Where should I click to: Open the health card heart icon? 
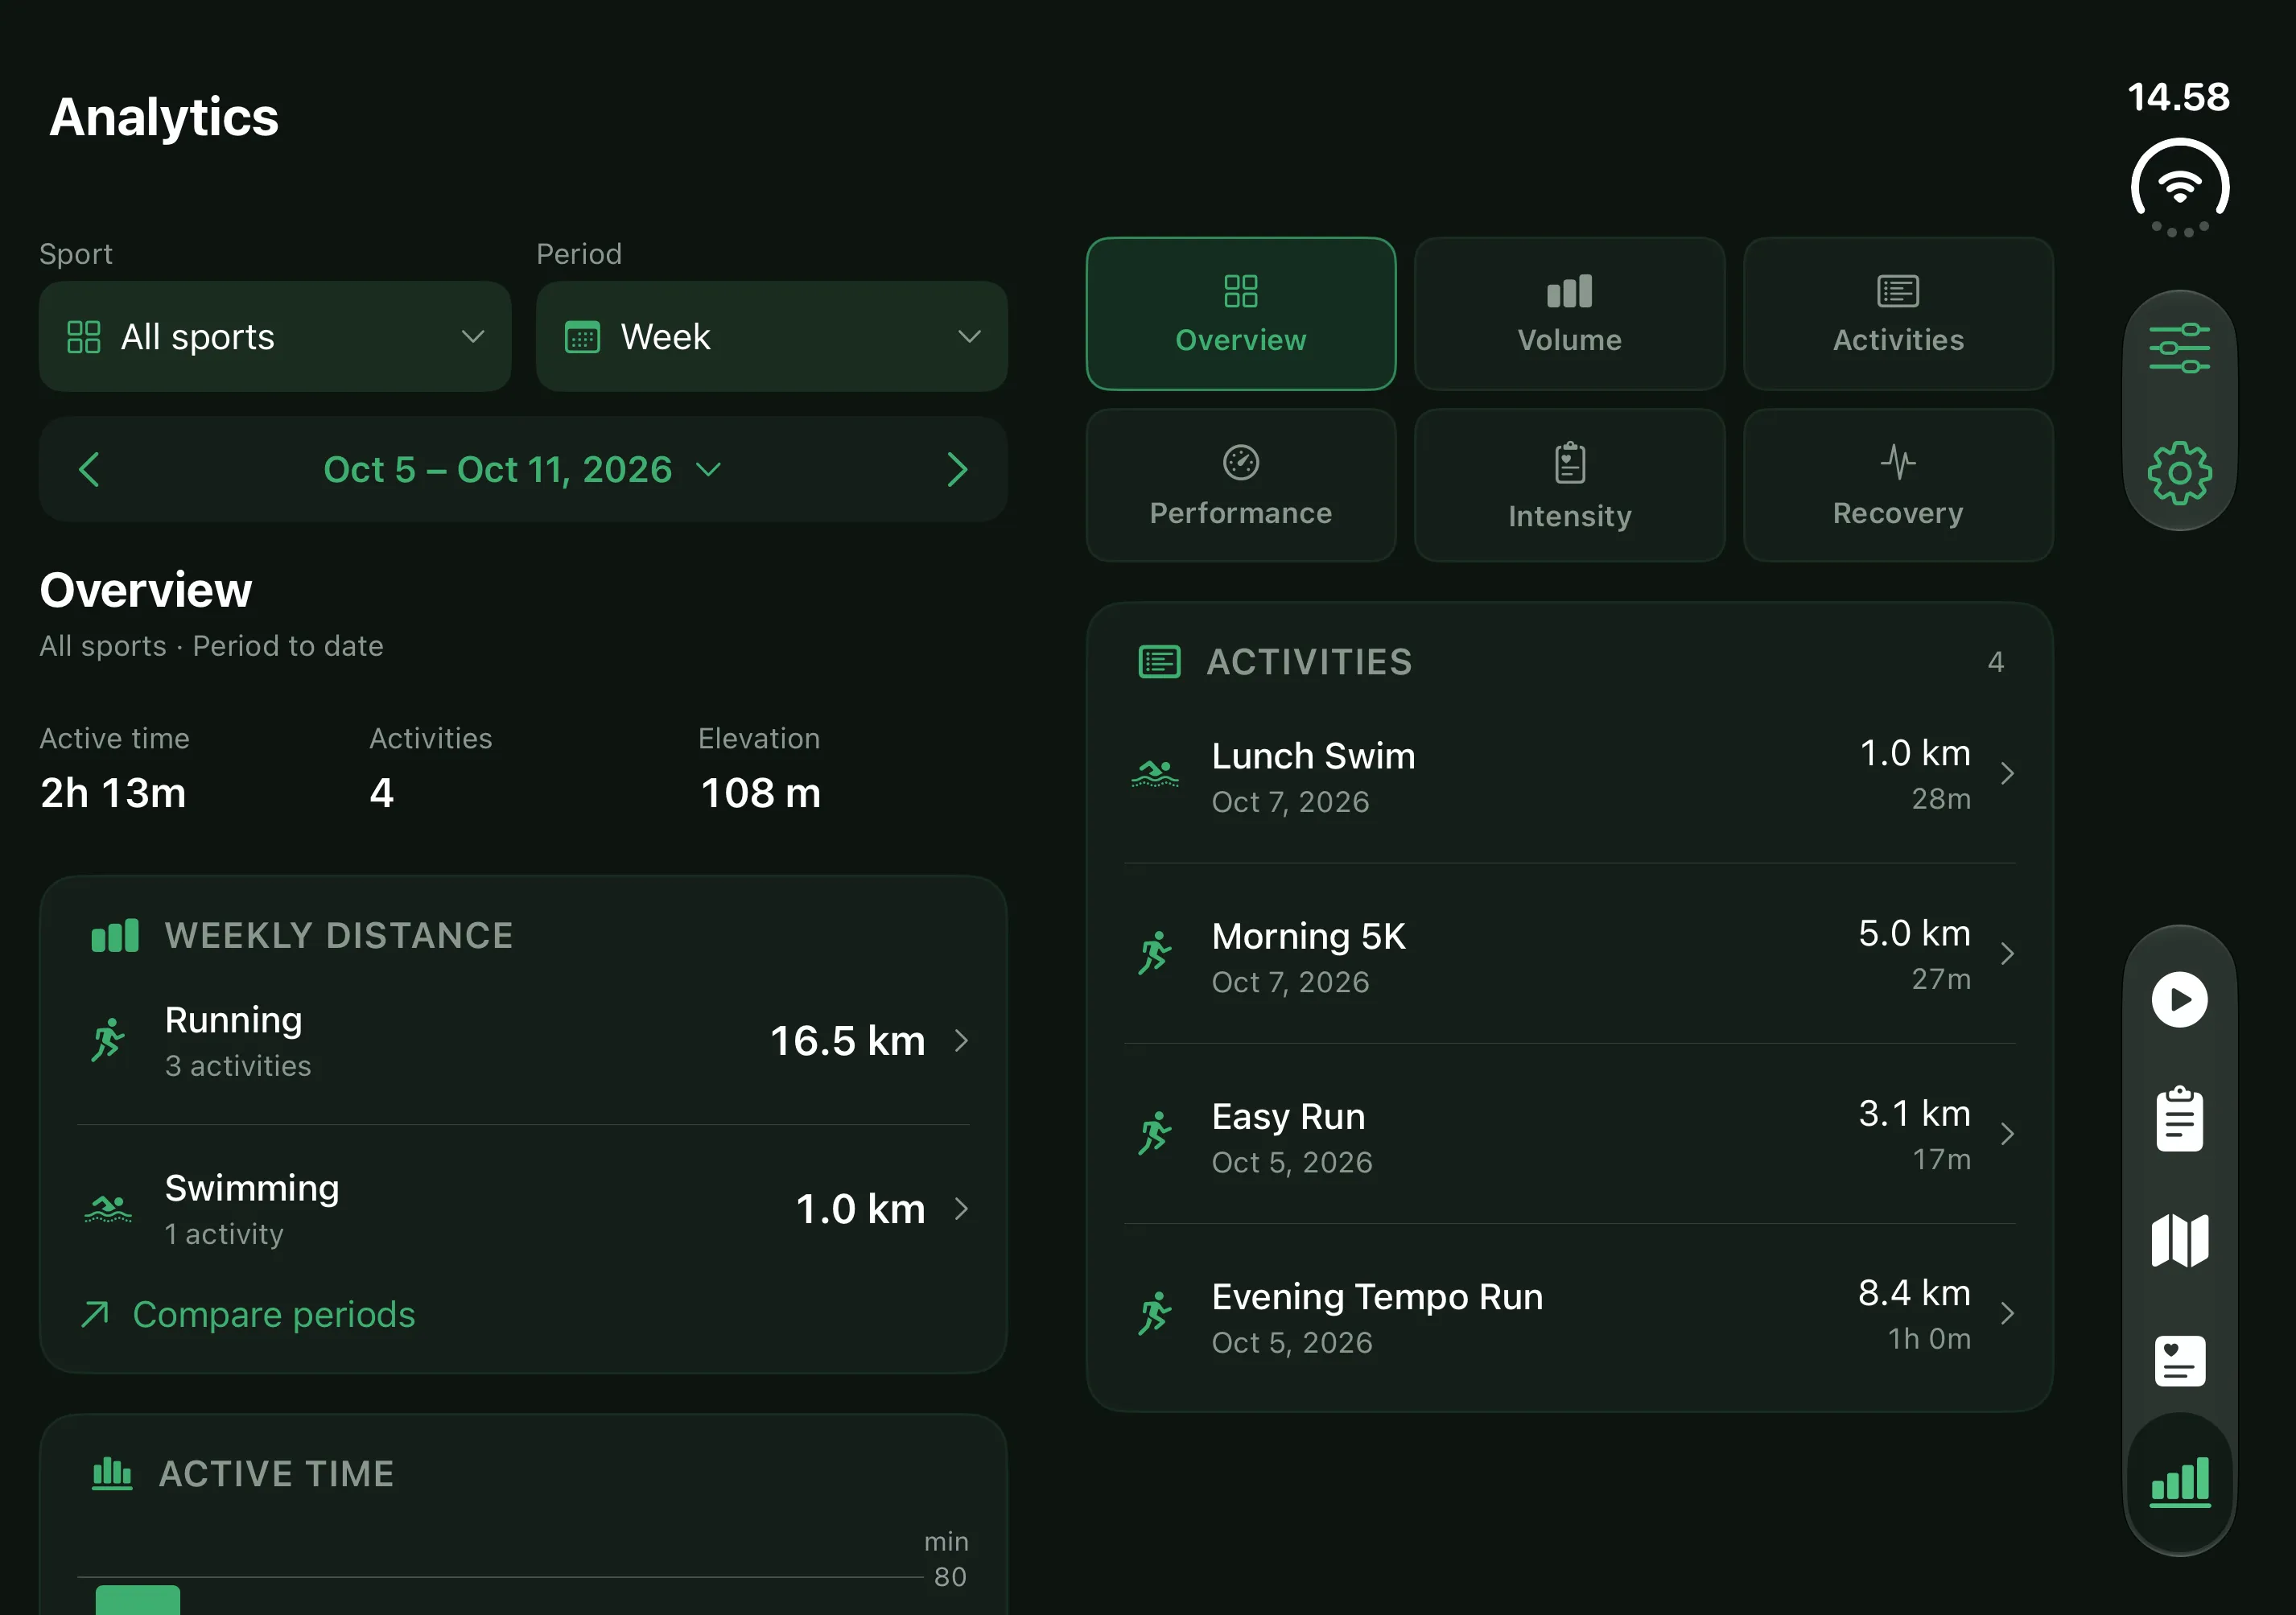click(2179, 1360)
